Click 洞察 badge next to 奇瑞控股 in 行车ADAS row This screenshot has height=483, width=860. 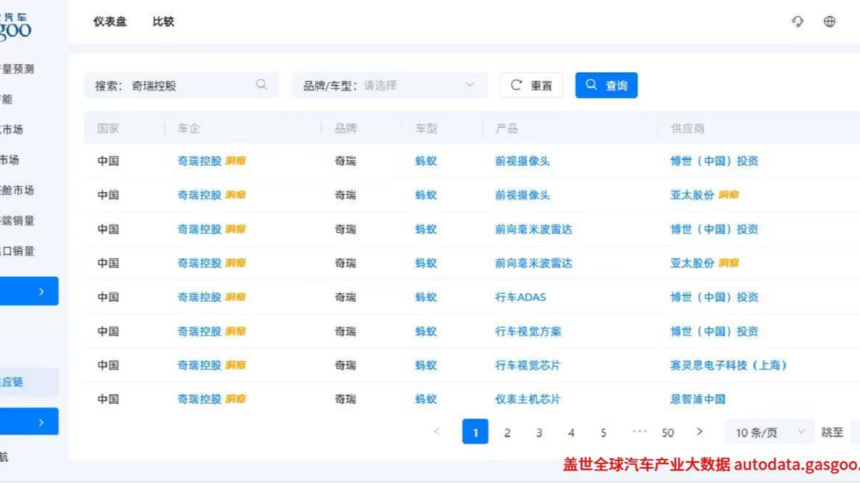tap(235, 297)
